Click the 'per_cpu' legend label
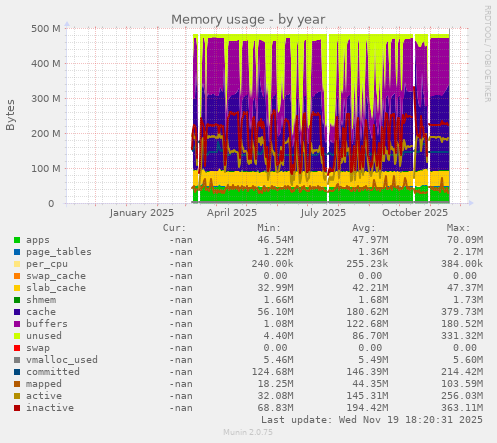Image resolution: width=497 pixels, height=443 pixels. [47, 264]
